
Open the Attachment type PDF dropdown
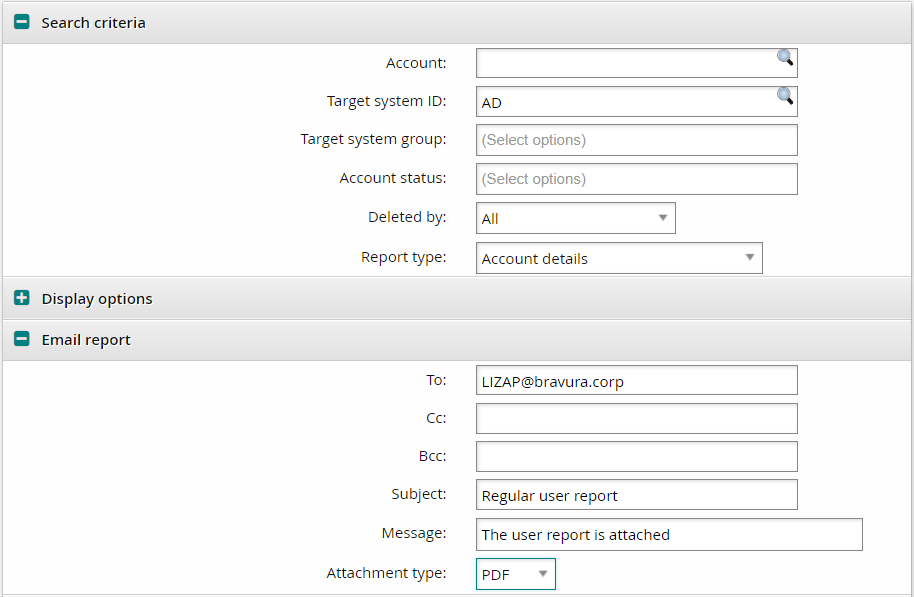coord(515,574)
